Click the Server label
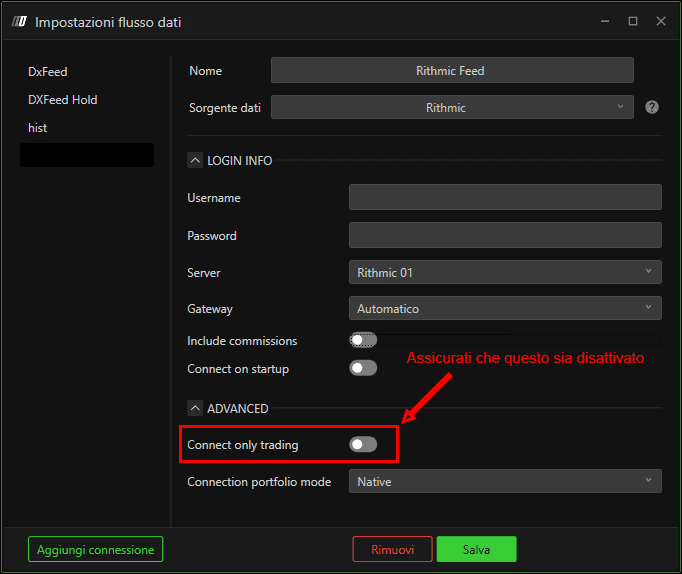Image resolution: width=682 pixels, height=574 pixels. (x=204, y=273)
